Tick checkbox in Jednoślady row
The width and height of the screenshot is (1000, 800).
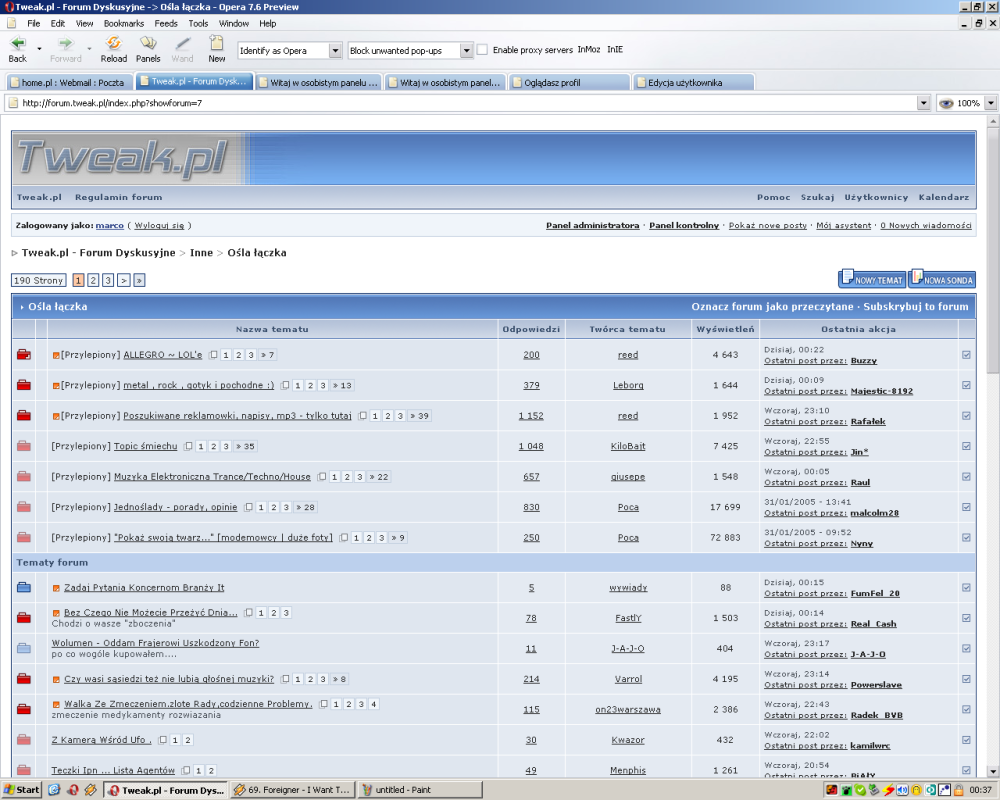click(x=966, y=507)
